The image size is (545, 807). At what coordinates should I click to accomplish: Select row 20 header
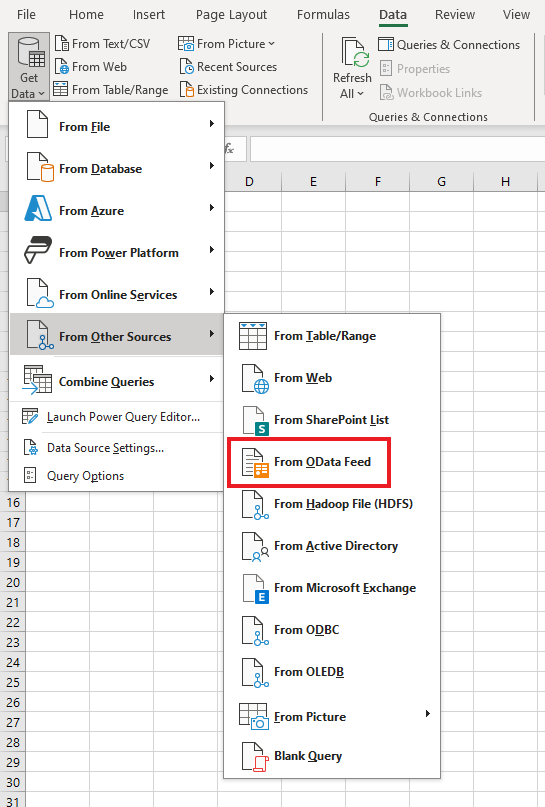click(x=13, y=582)
